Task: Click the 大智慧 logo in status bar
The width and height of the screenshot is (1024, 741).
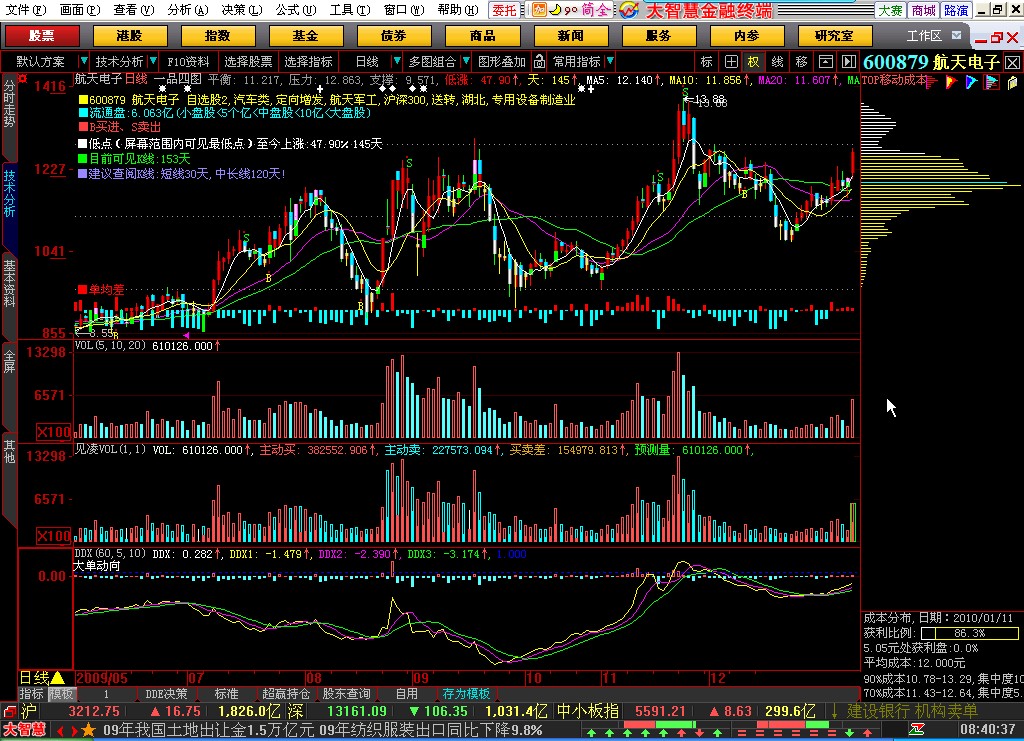Action: coord(24,729)
